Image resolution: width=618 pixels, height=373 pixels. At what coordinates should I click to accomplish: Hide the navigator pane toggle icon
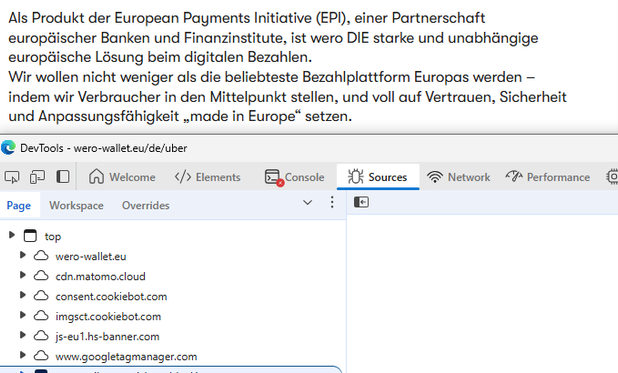[x=361, y=202]
